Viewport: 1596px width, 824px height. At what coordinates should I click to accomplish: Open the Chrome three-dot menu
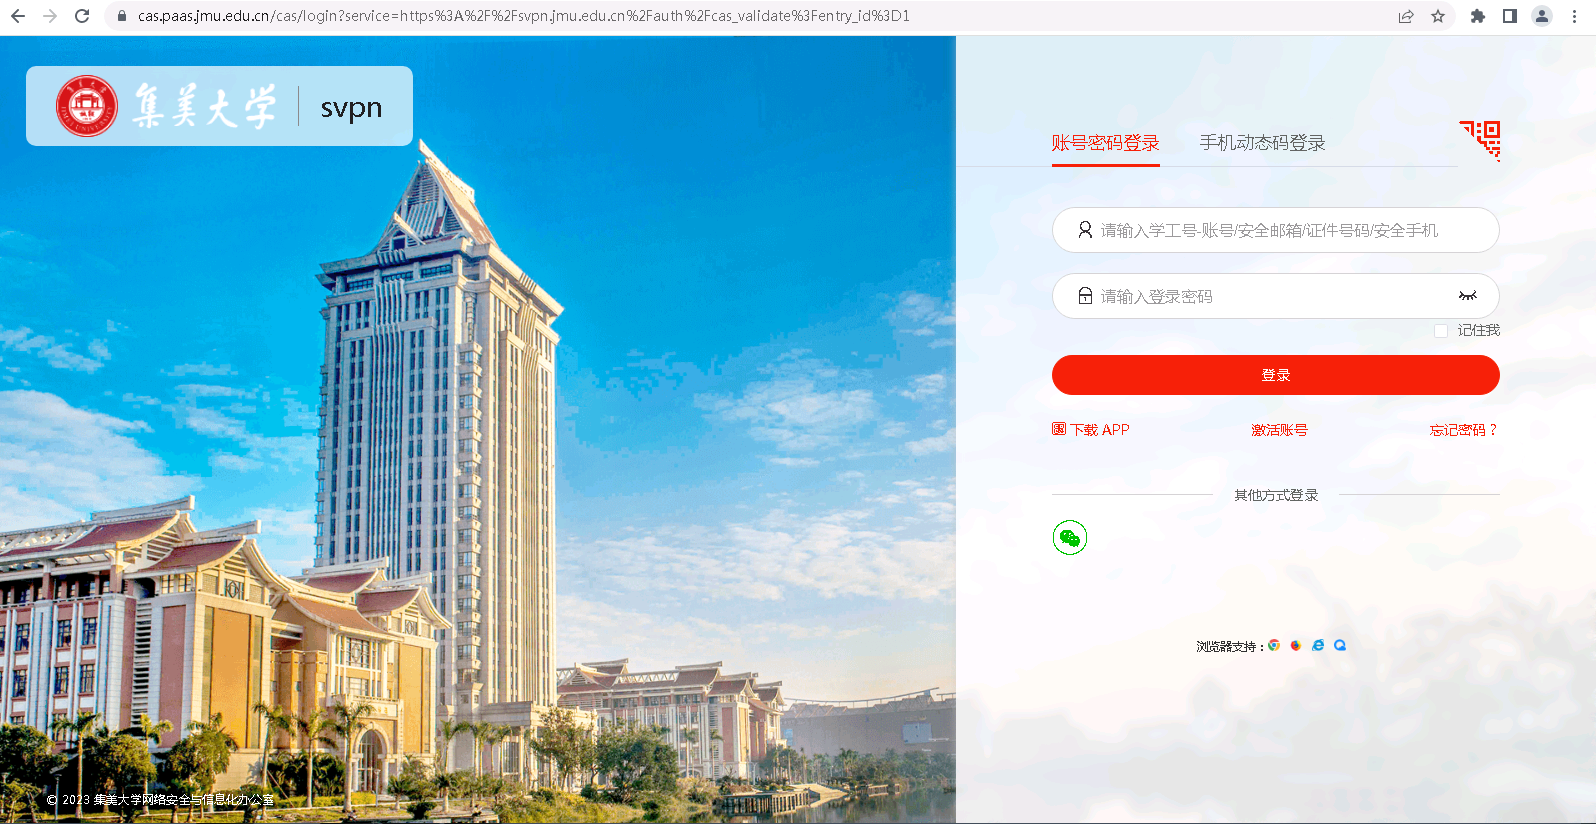click(x=1574, y=16)
